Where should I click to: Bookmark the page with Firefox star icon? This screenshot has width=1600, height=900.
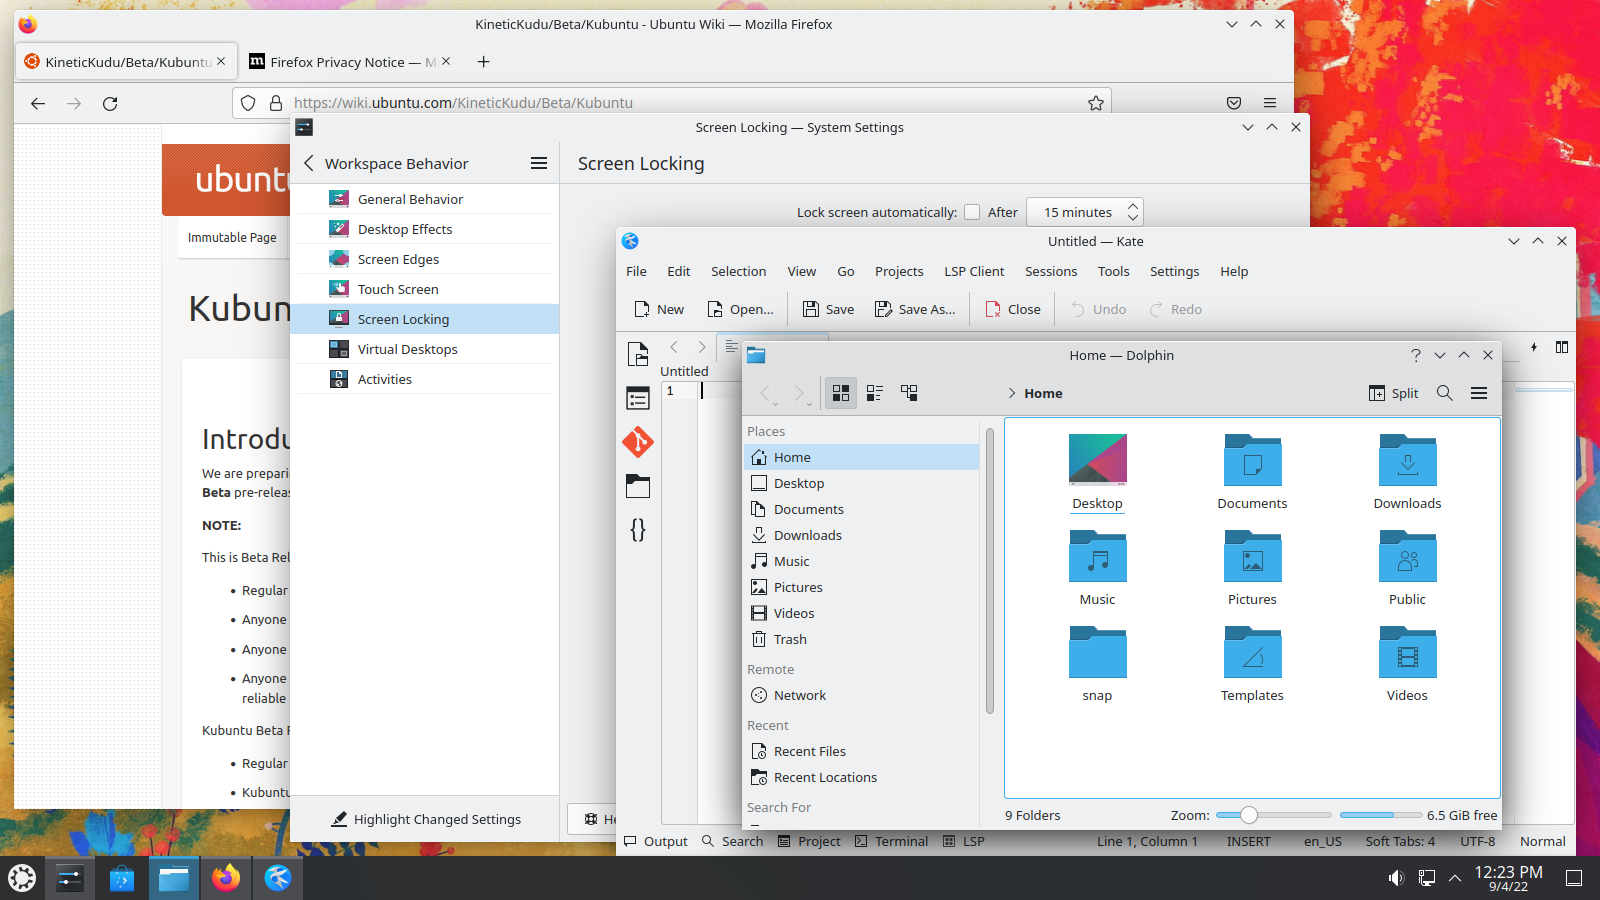pos(1096,103)
